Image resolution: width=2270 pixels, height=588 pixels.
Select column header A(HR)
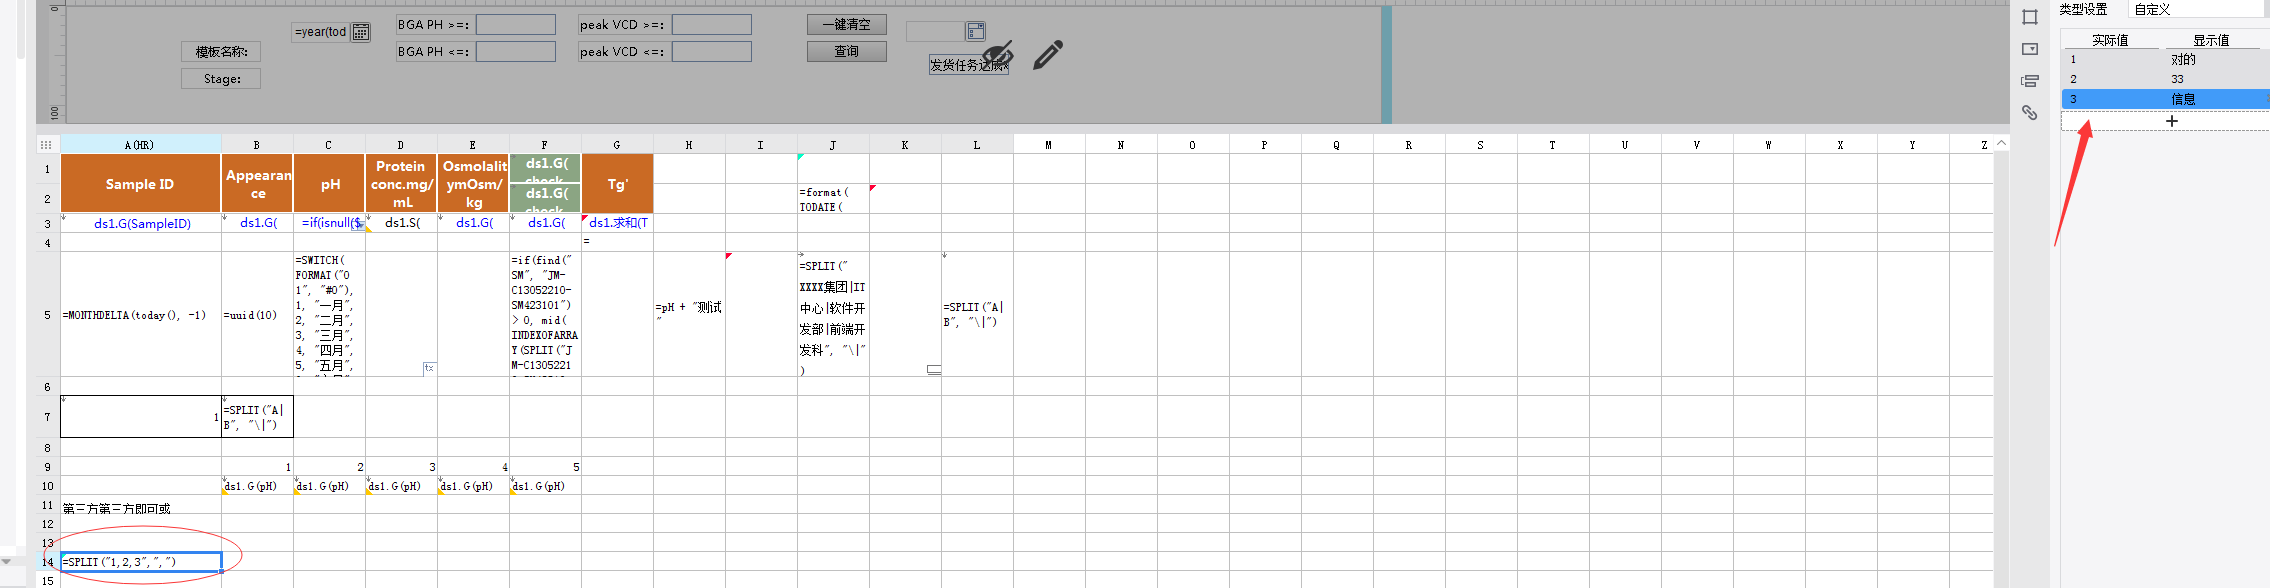click(x=140, y=145)
